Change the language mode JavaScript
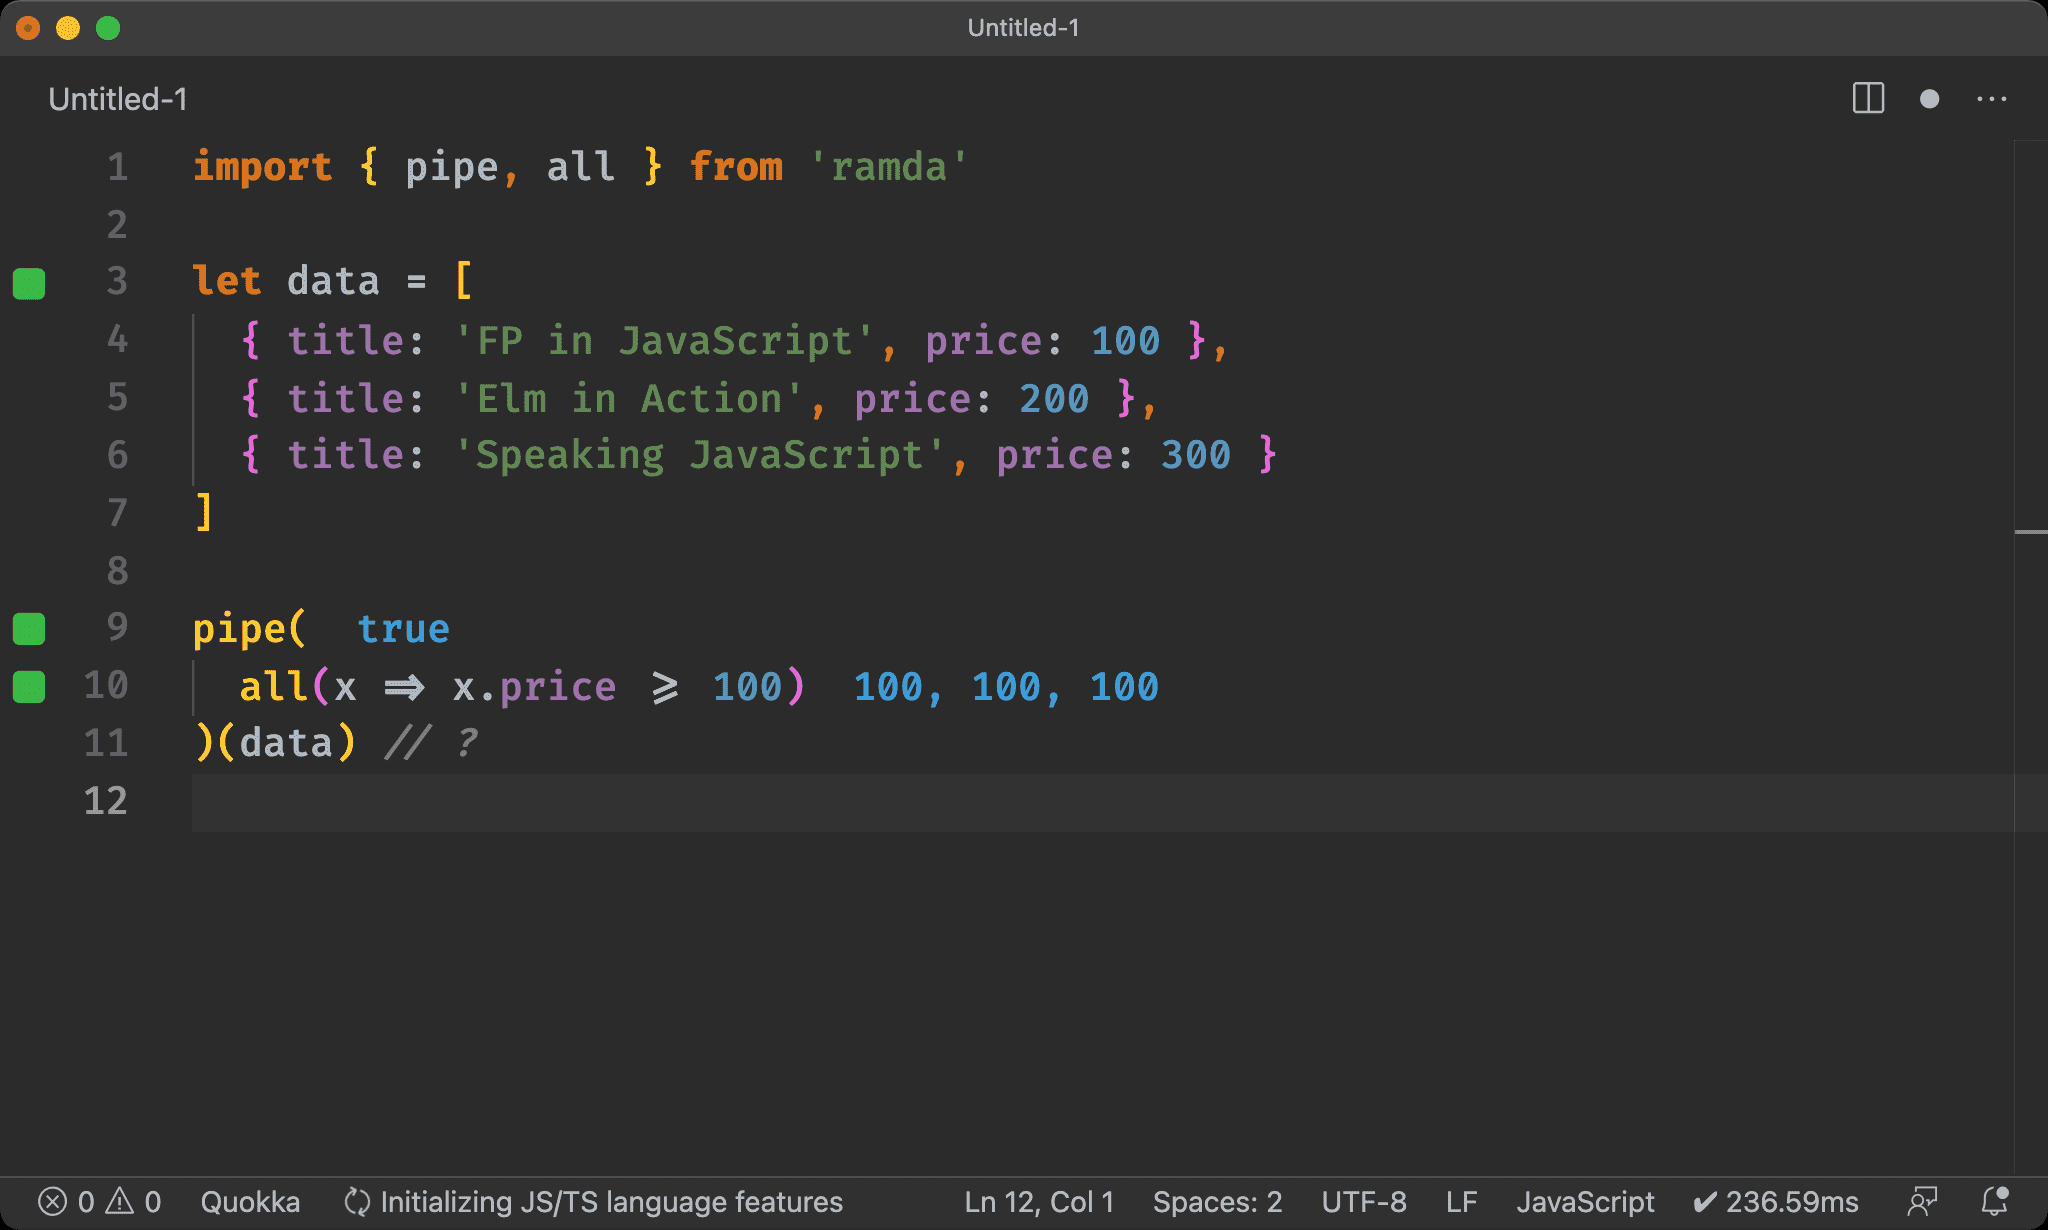The width and height of the screenshot is (2048, 1230). tap(1585, 1201)
